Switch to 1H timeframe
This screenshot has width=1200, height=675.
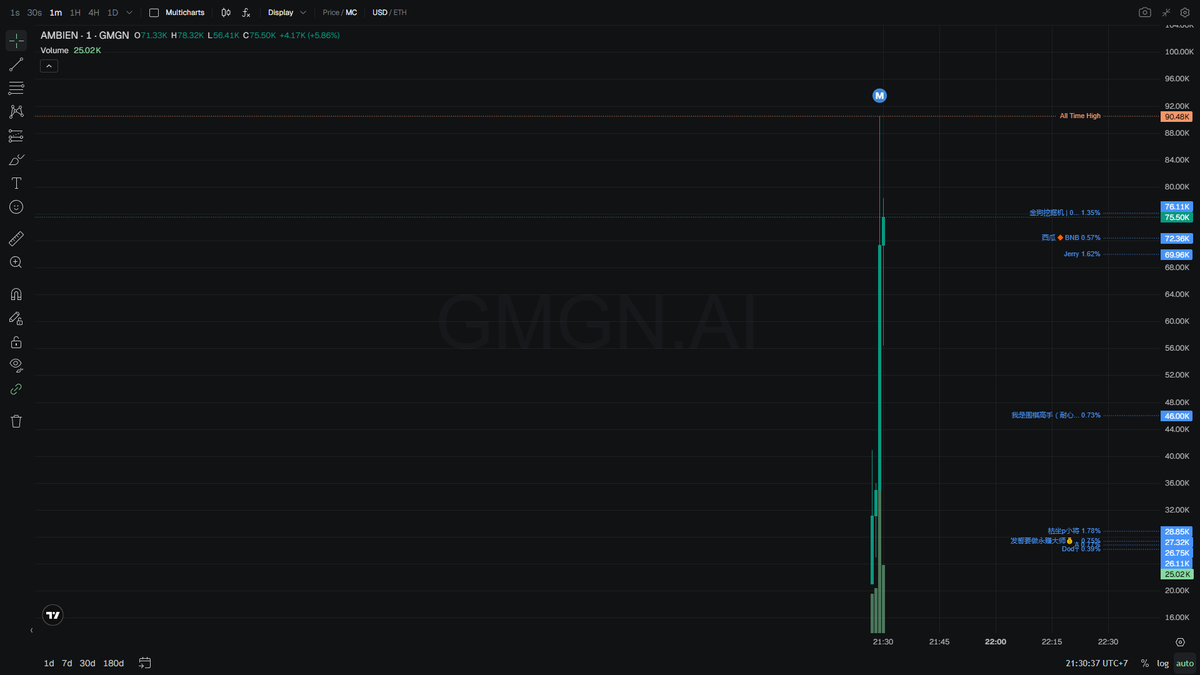75,13
